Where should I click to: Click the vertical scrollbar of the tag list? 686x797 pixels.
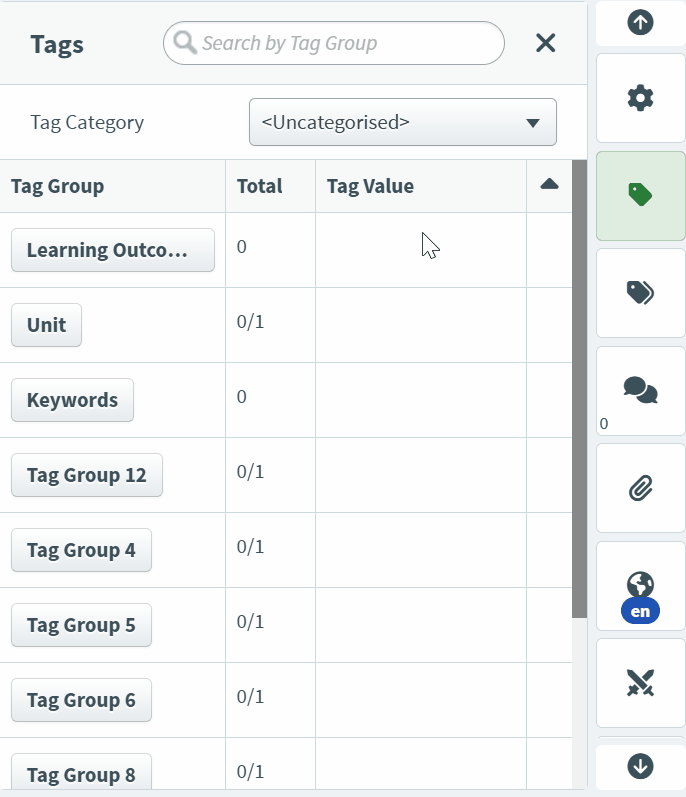[579, 390]
